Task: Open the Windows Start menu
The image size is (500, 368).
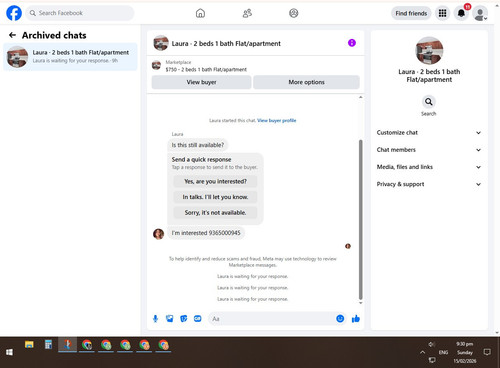Action: 9,352
